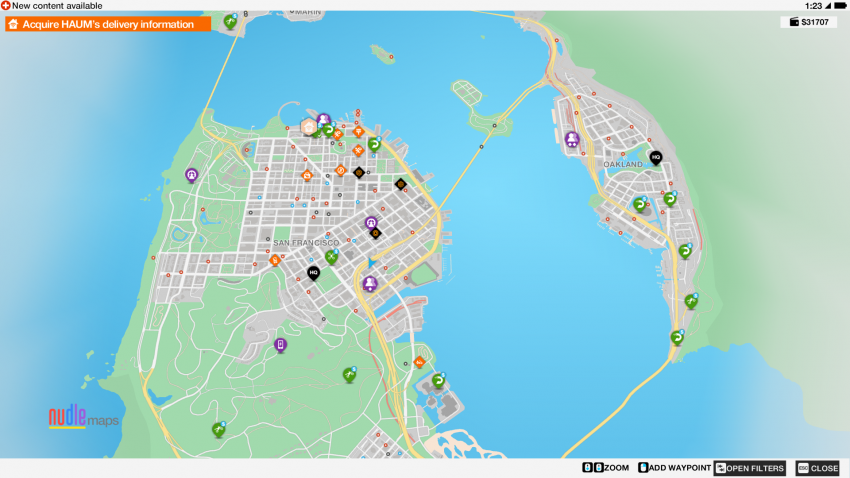
Task: Click the blue player location arrow
Action: tap(371, 263)
